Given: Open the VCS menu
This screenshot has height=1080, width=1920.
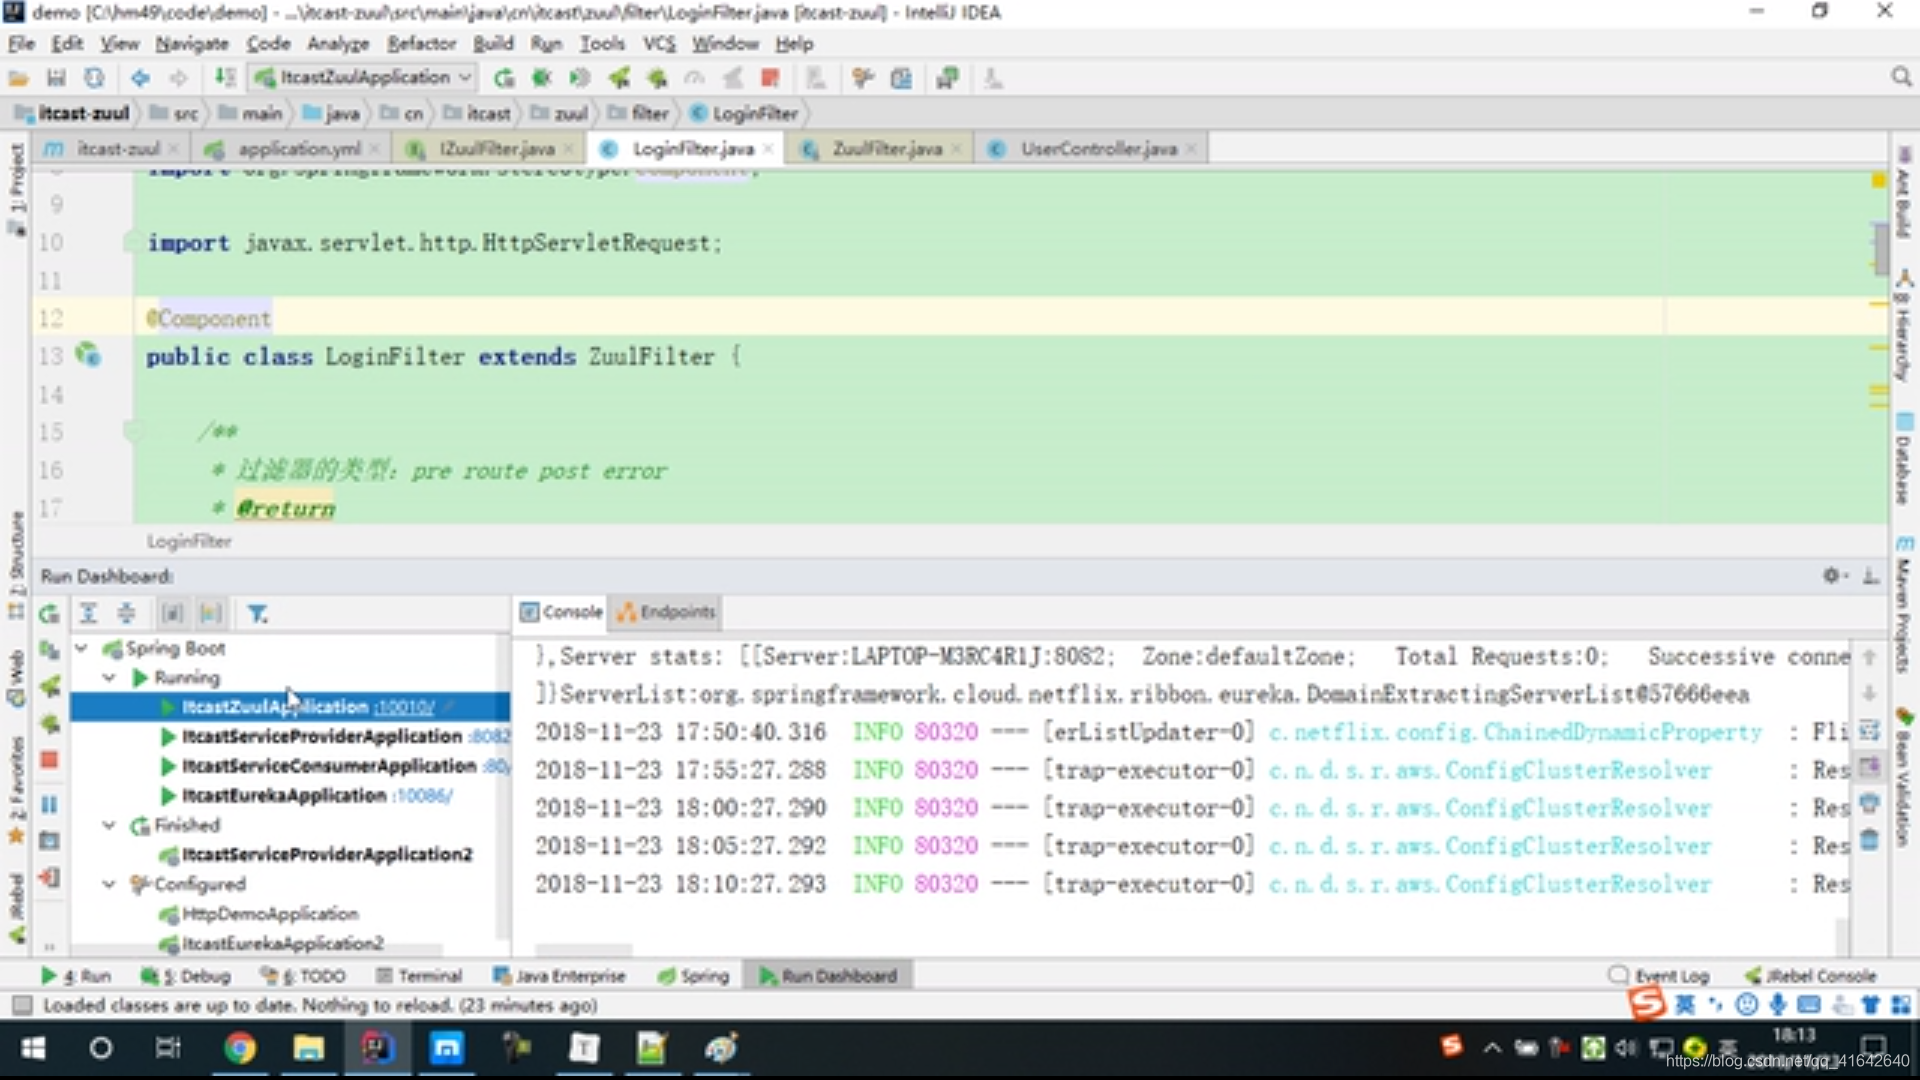Looking at the screenshot, I should 659,43.
